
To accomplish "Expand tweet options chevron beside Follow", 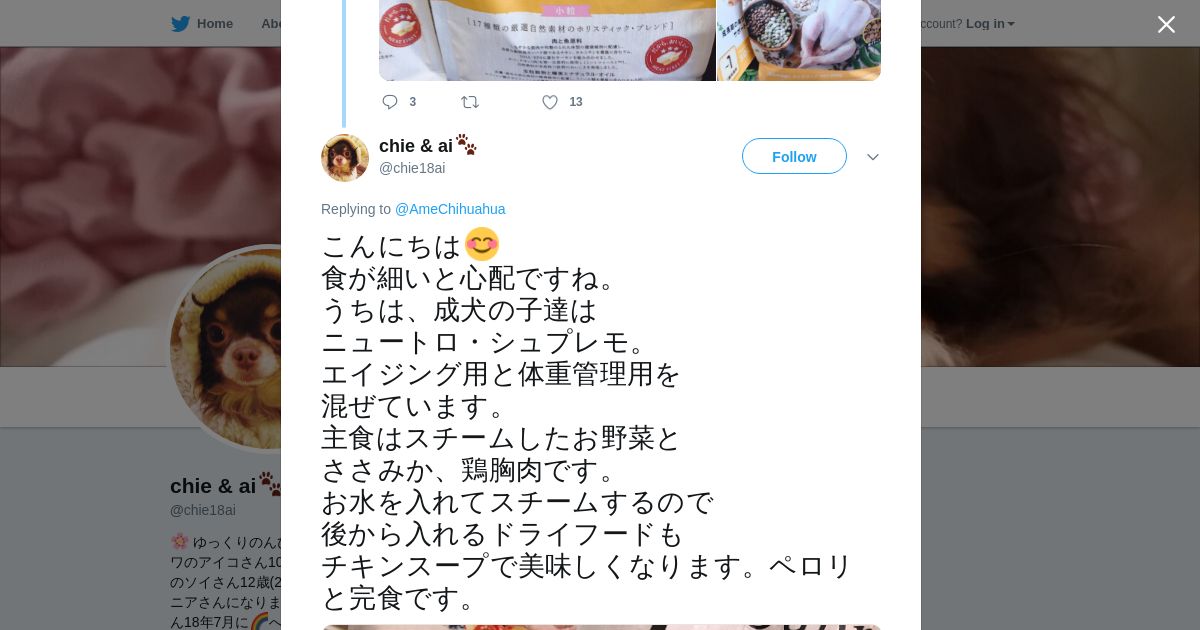I will coord(872,157).
